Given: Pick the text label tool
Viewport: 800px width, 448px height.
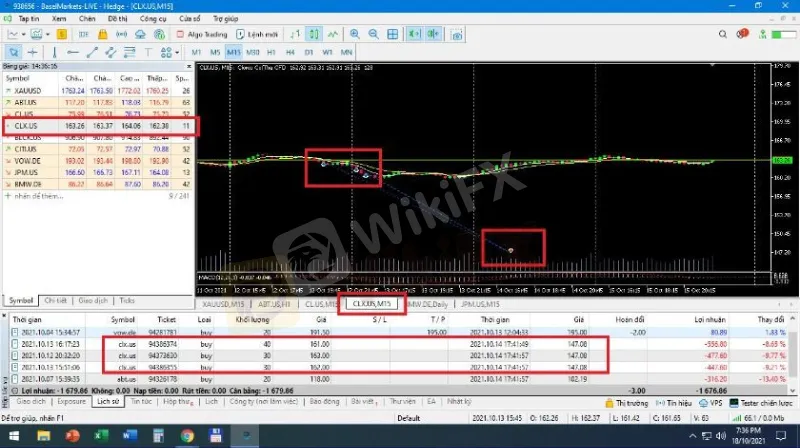Looking at the screenshot, I should click(147, 51).
